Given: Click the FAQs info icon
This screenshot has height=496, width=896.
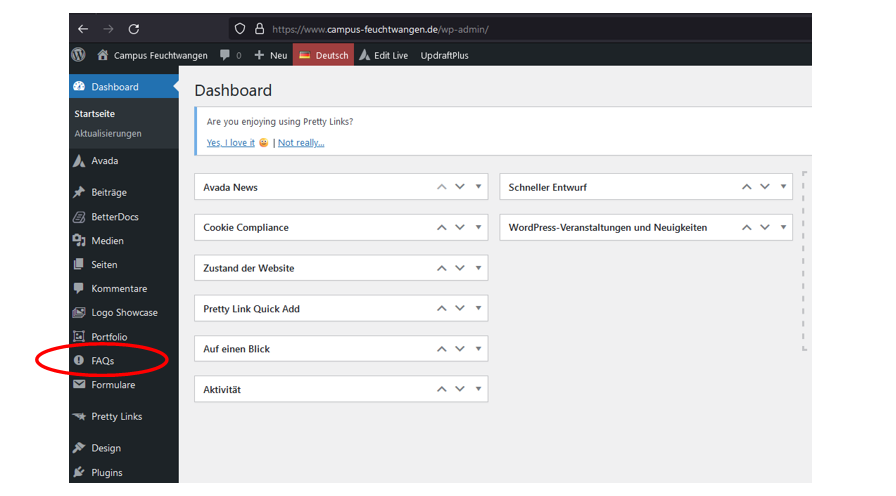Looking at the screenshot, I should [x=79, y=361].
